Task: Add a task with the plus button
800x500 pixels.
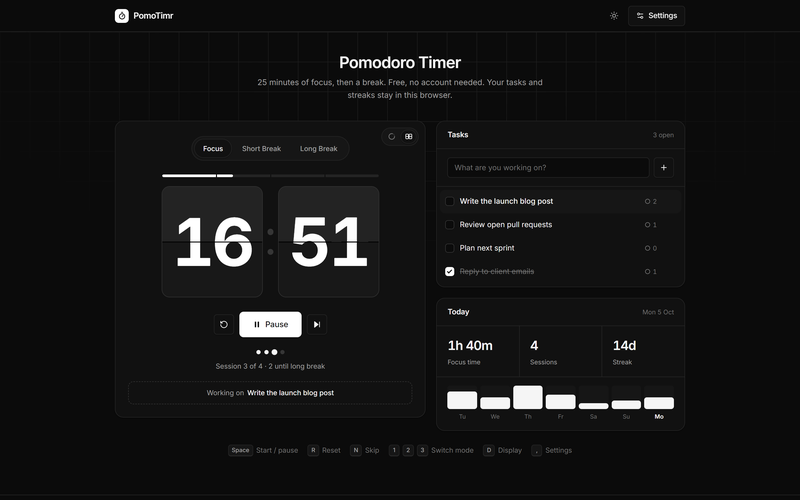Action: click(664, 167)
